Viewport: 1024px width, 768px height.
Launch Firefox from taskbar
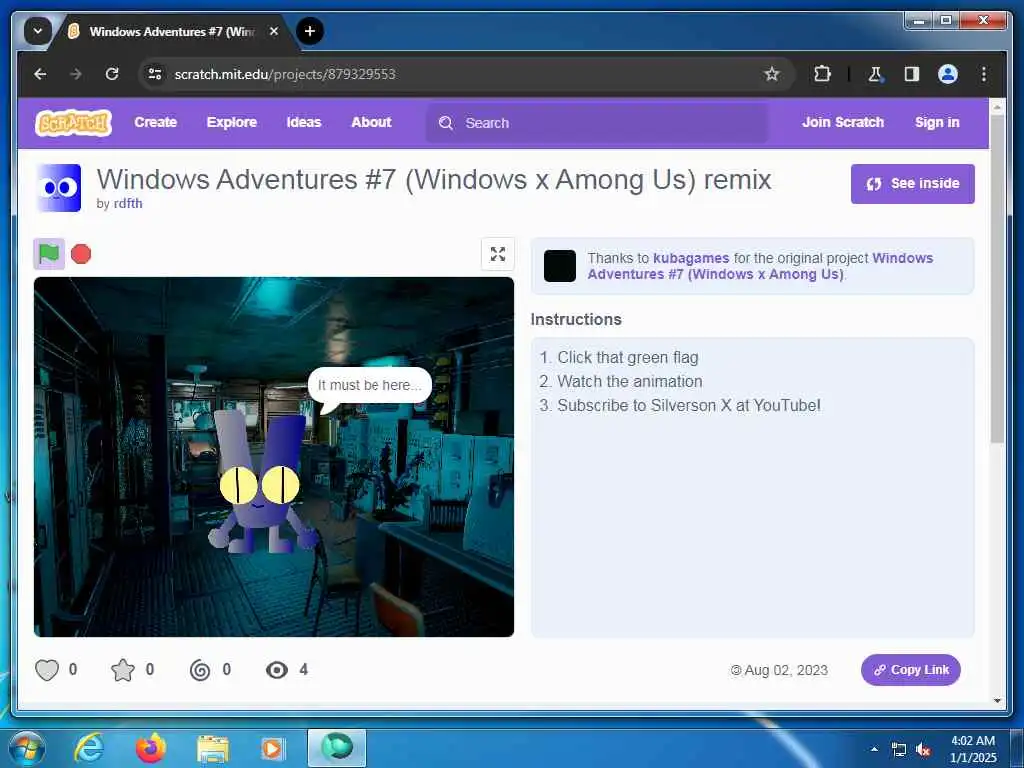click(x=151, y=748)
